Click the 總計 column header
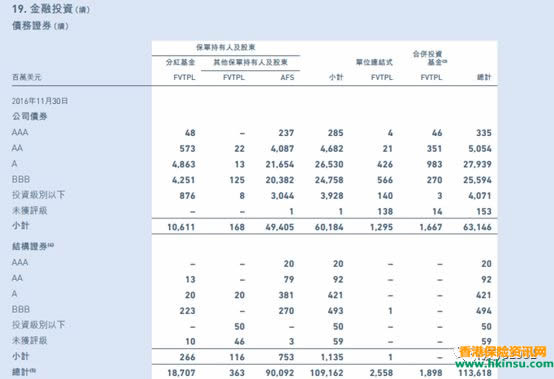554x379 pixels. click(x=484, y=77)
